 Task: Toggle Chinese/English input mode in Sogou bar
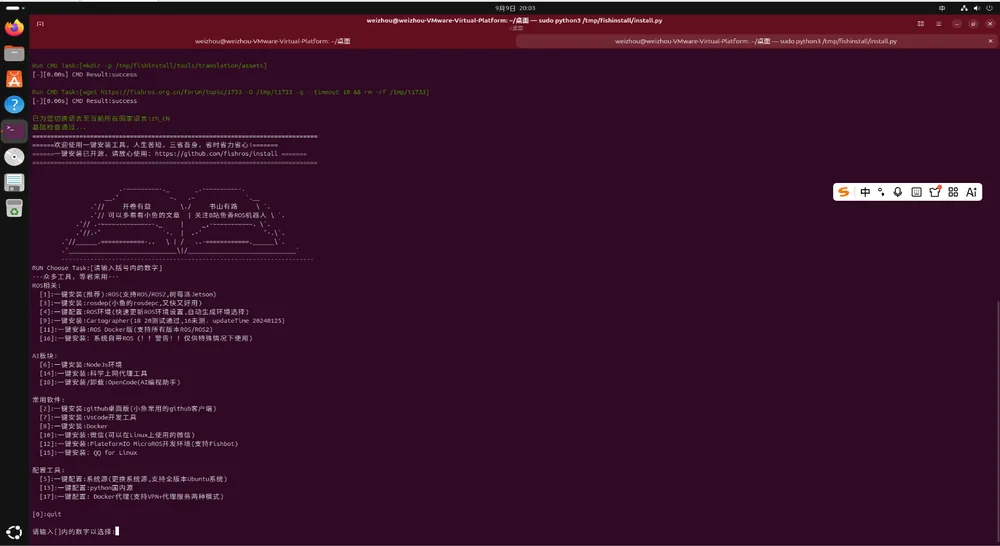865,192
